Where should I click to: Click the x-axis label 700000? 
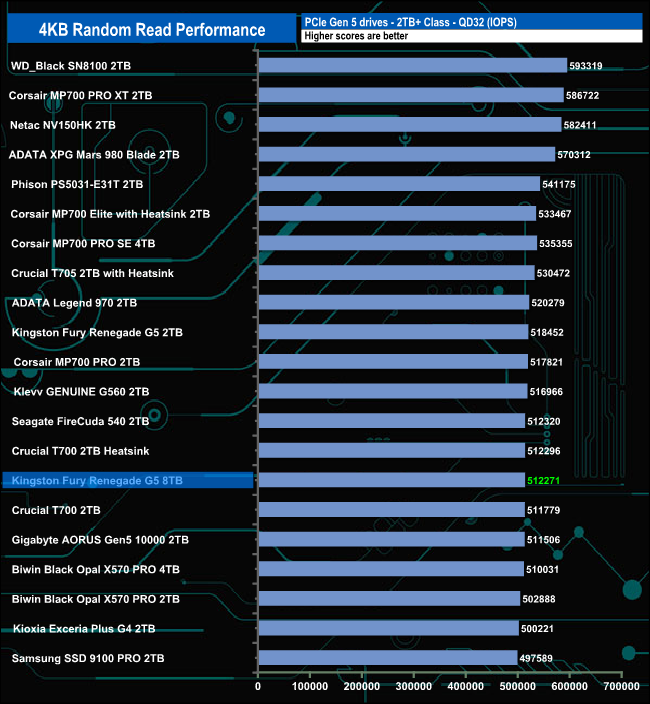[x=621, y=686]
